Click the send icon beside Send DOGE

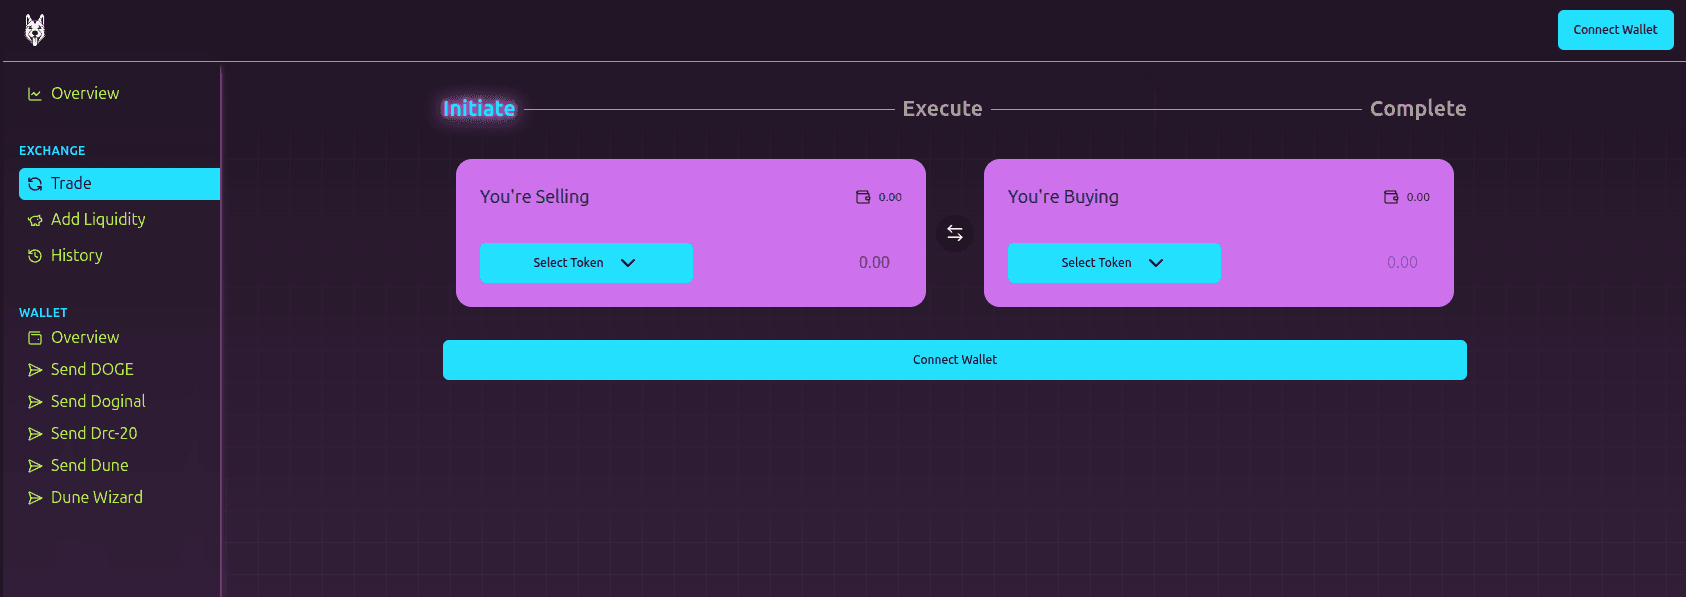[34, 369]
